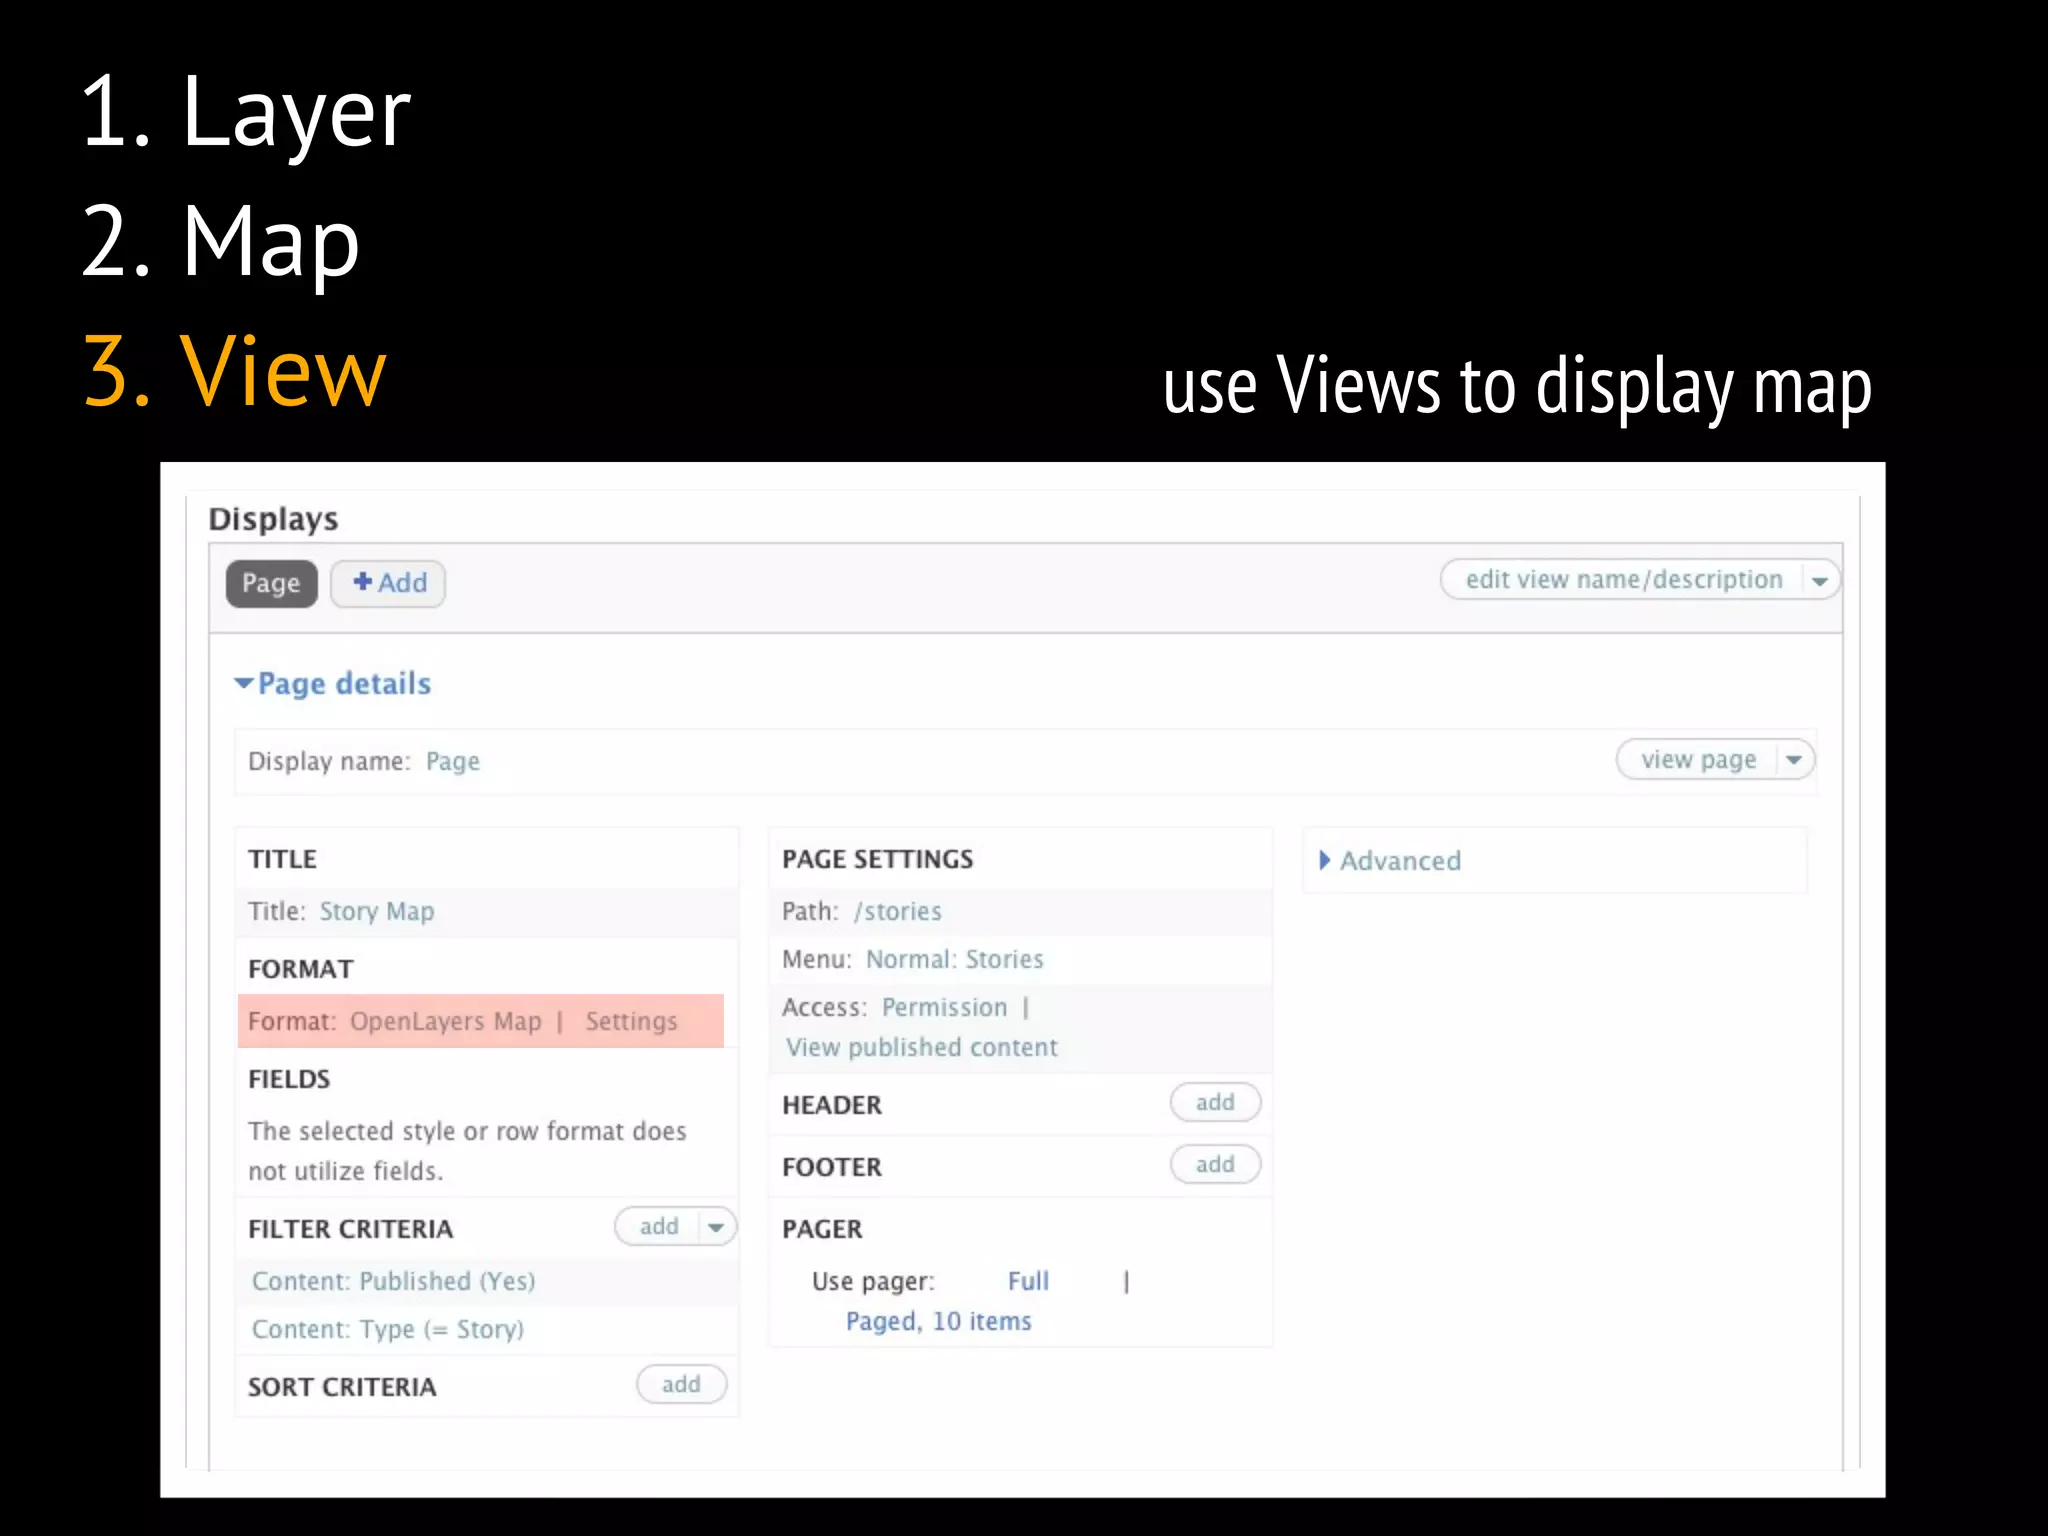Image resolution: width=2048 pixels, height=1536 pixels.
Task: Add a footer to the view
Action: point(1215,1164)
